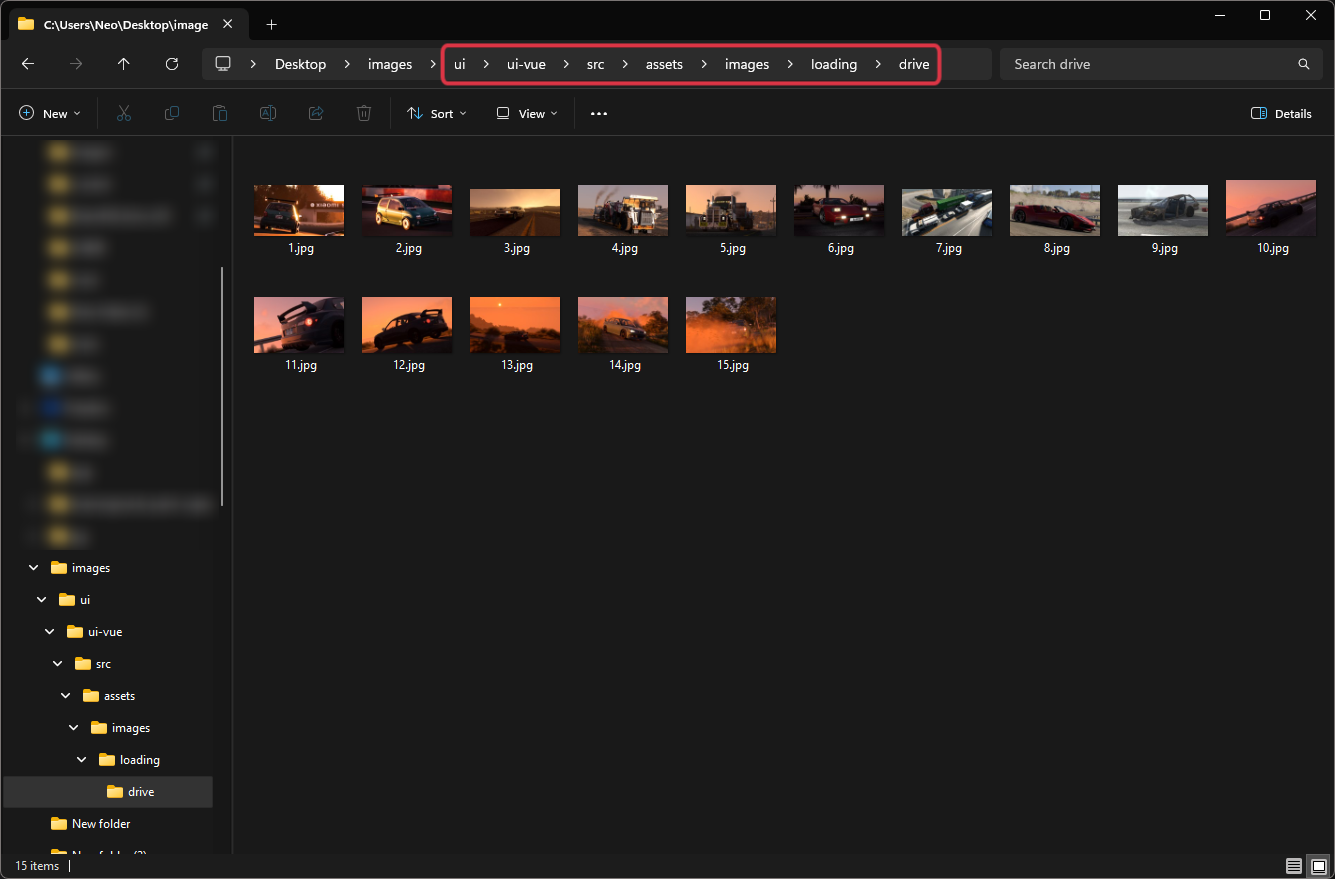
Task: Click the Cut scissors icon
Action: [x=124, y=114]
